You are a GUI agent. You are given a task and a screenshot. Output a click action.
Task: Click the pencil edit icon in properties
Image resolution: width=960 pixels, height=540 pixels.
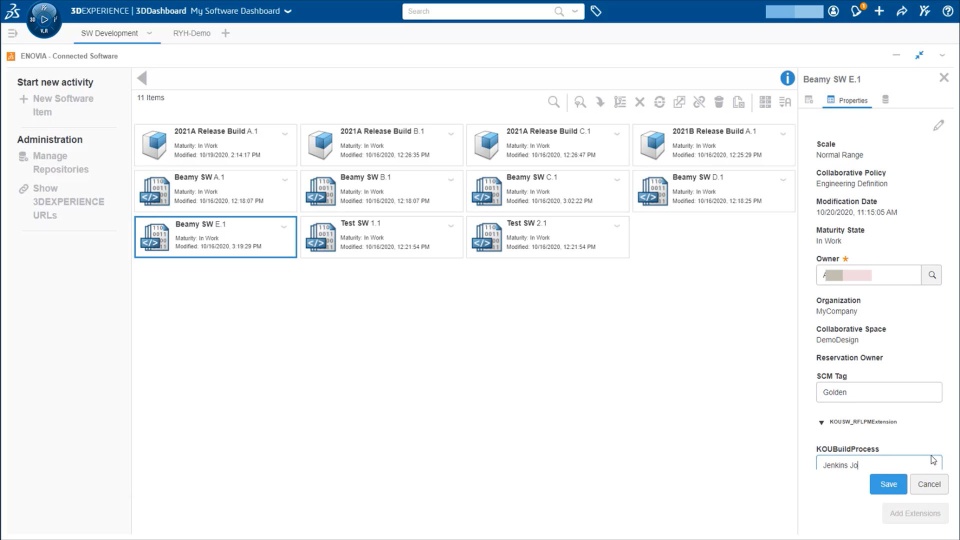(x=939, y=126)
